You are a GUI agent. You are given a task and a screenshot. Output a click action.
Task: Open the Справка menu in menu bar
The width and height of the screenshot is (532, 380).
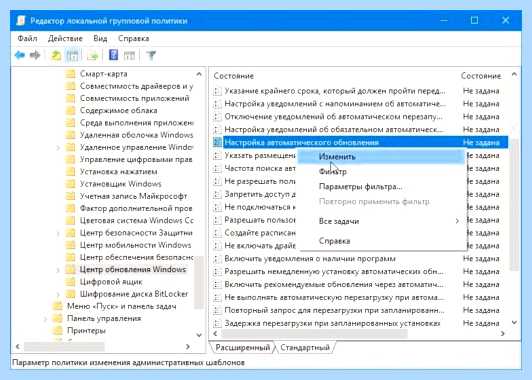click(x=134, y=38)
